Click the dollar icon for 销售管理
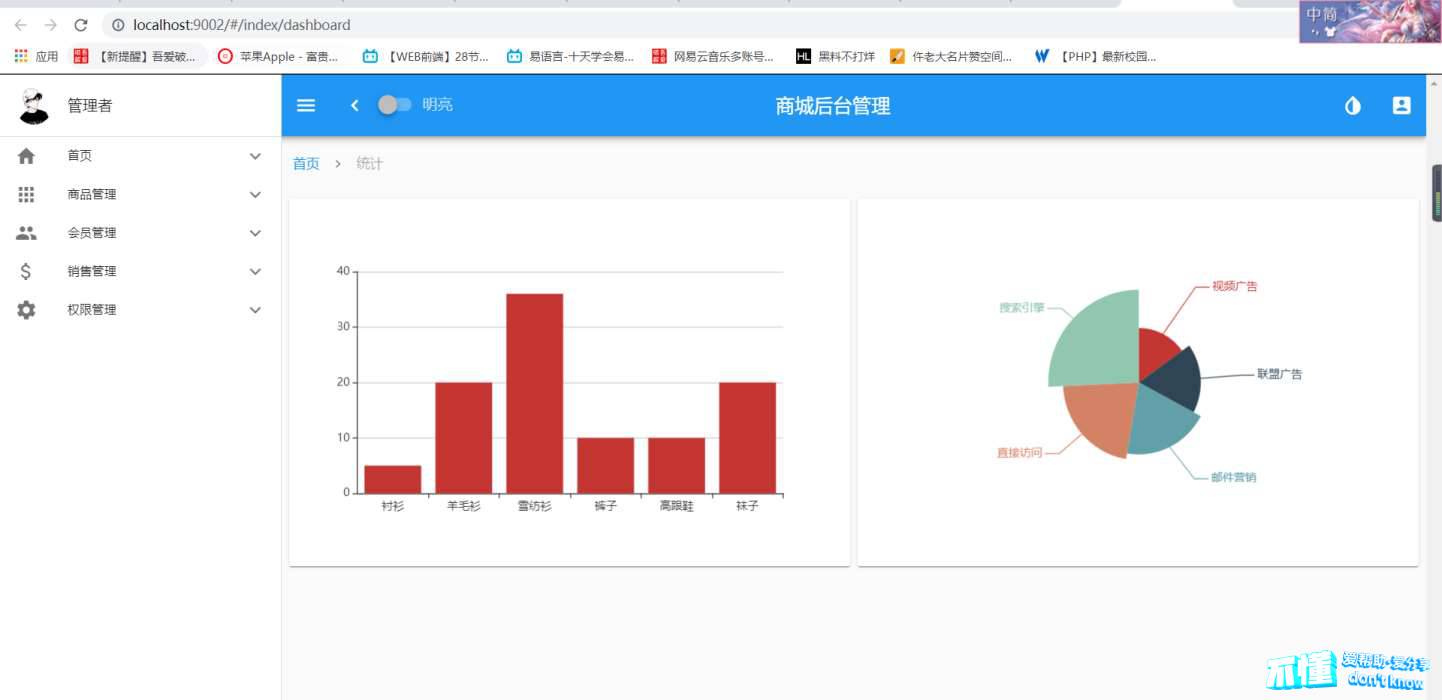Image resolution: width=1442 pixels, height=700 pixels. (26, 271)
